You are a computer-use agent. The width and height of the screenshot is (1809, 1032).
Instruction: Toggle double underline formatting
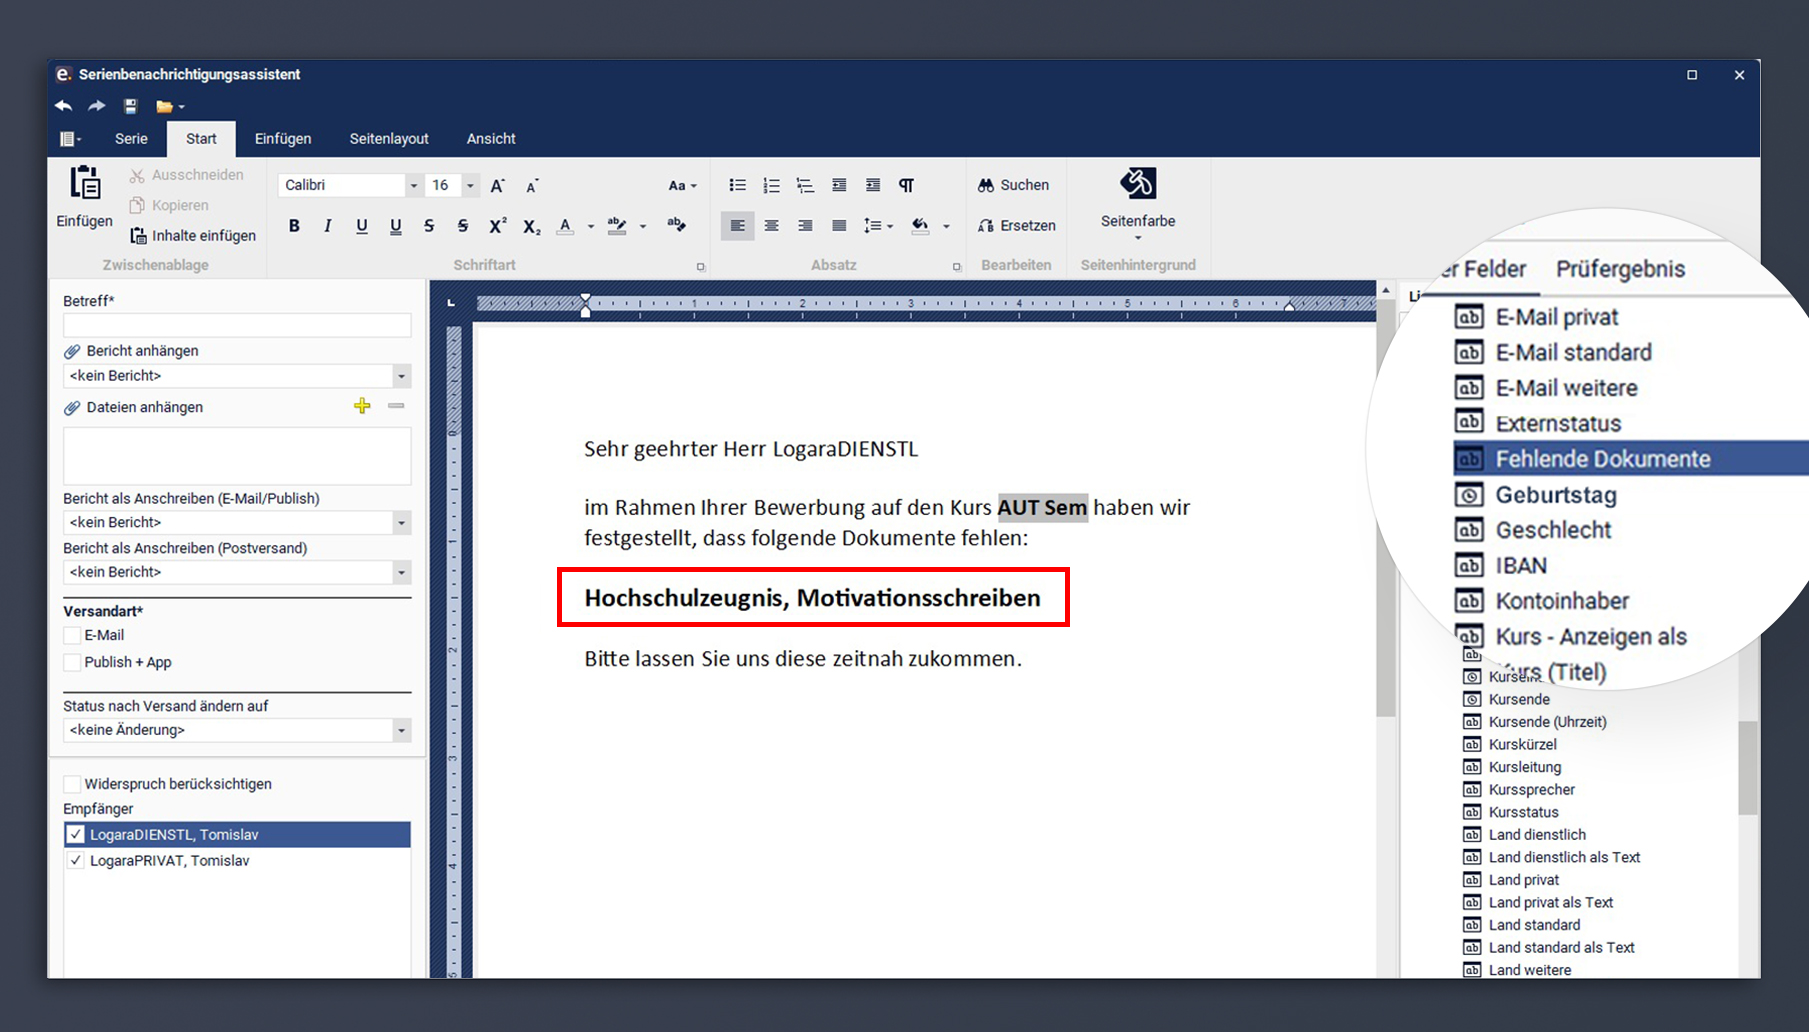pos(396,226)
